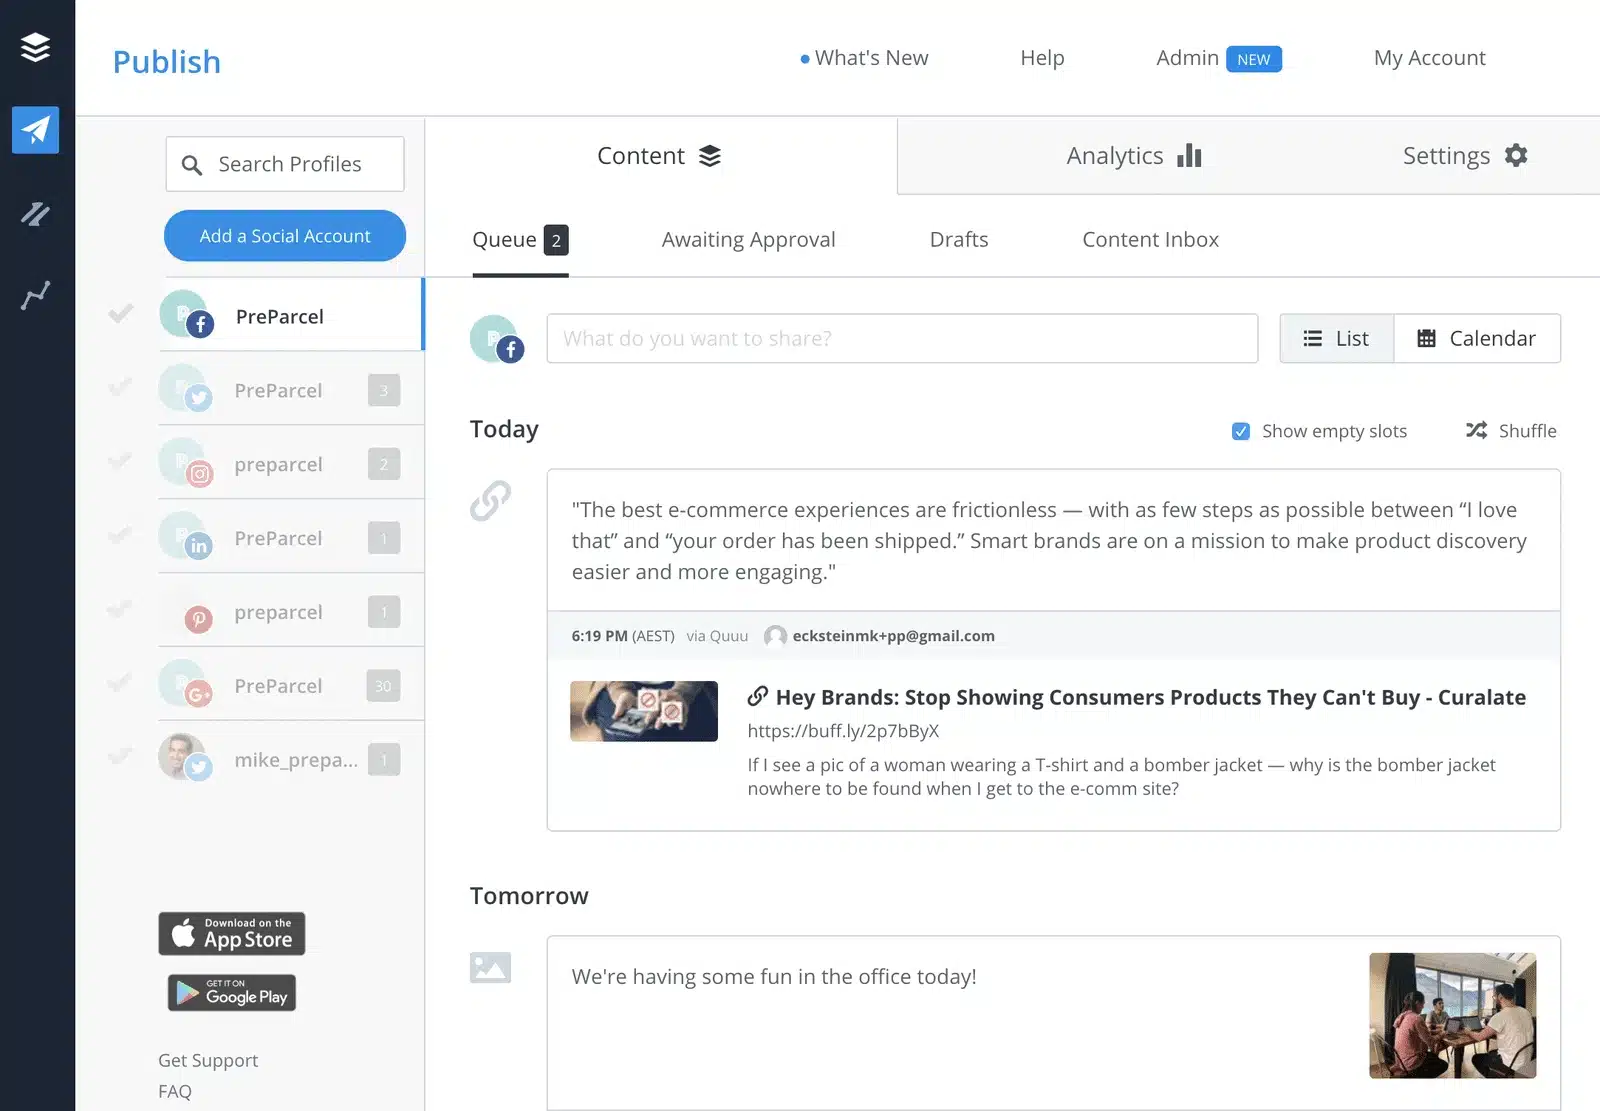Click the Buffer stacked-layers logo icon
Viewport: 1600px width, 1111px height.
[x=36, y=46]
